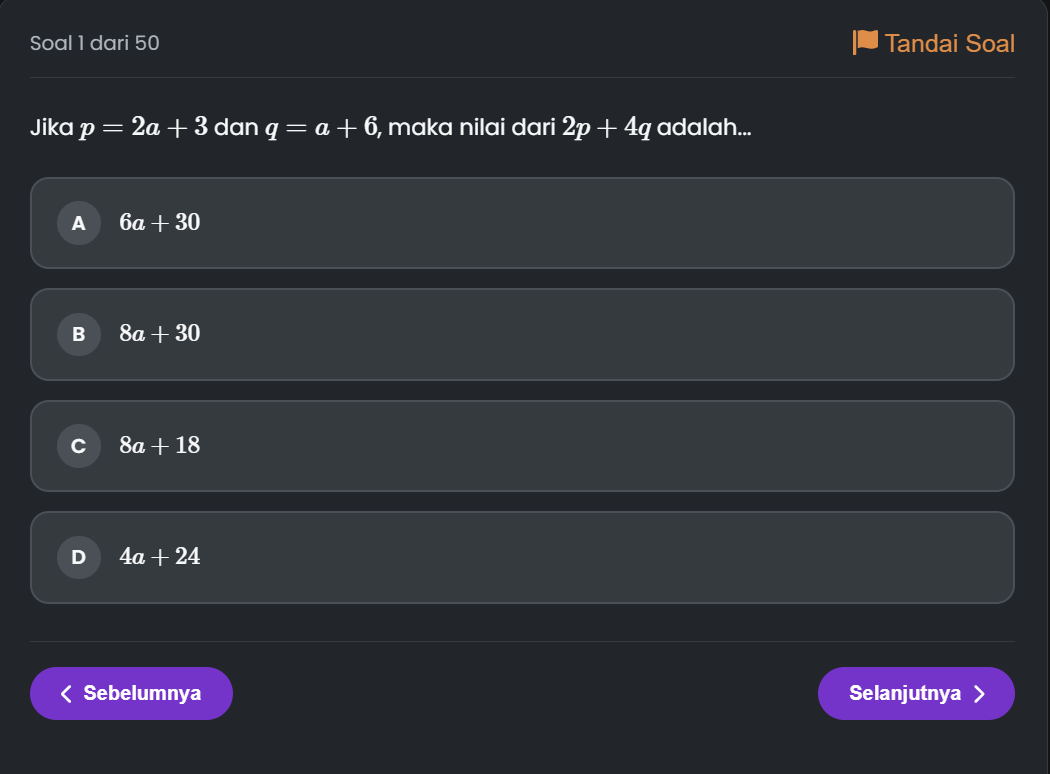
Task: Click empty area of option D card
Action: click(603, 557)
